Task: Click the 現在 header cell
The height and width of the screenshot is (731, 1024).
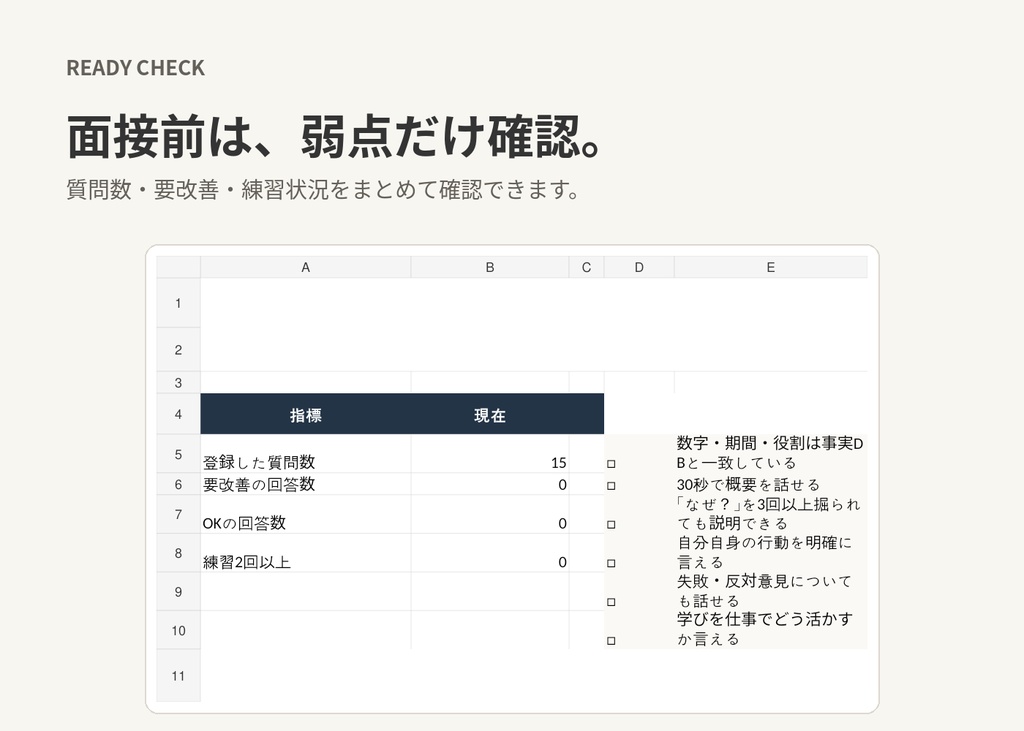Action: [490, 414]
